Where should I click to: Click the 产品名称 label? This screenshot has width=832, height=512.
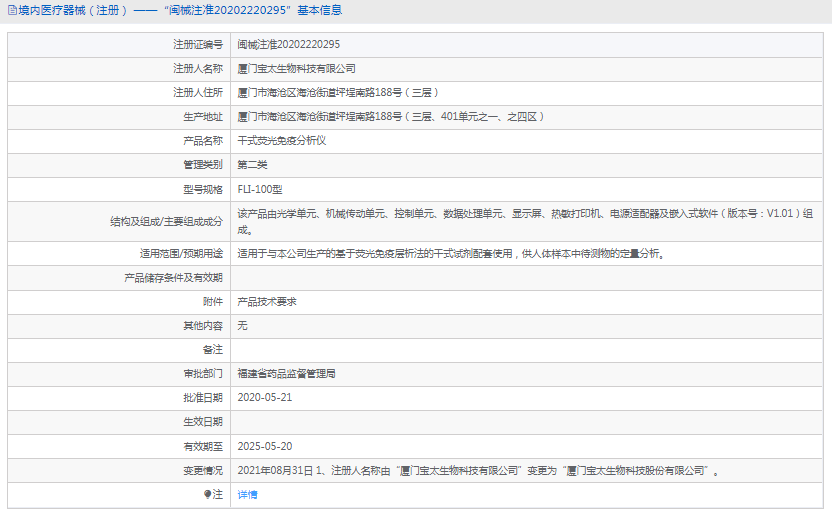click(203, 141)
